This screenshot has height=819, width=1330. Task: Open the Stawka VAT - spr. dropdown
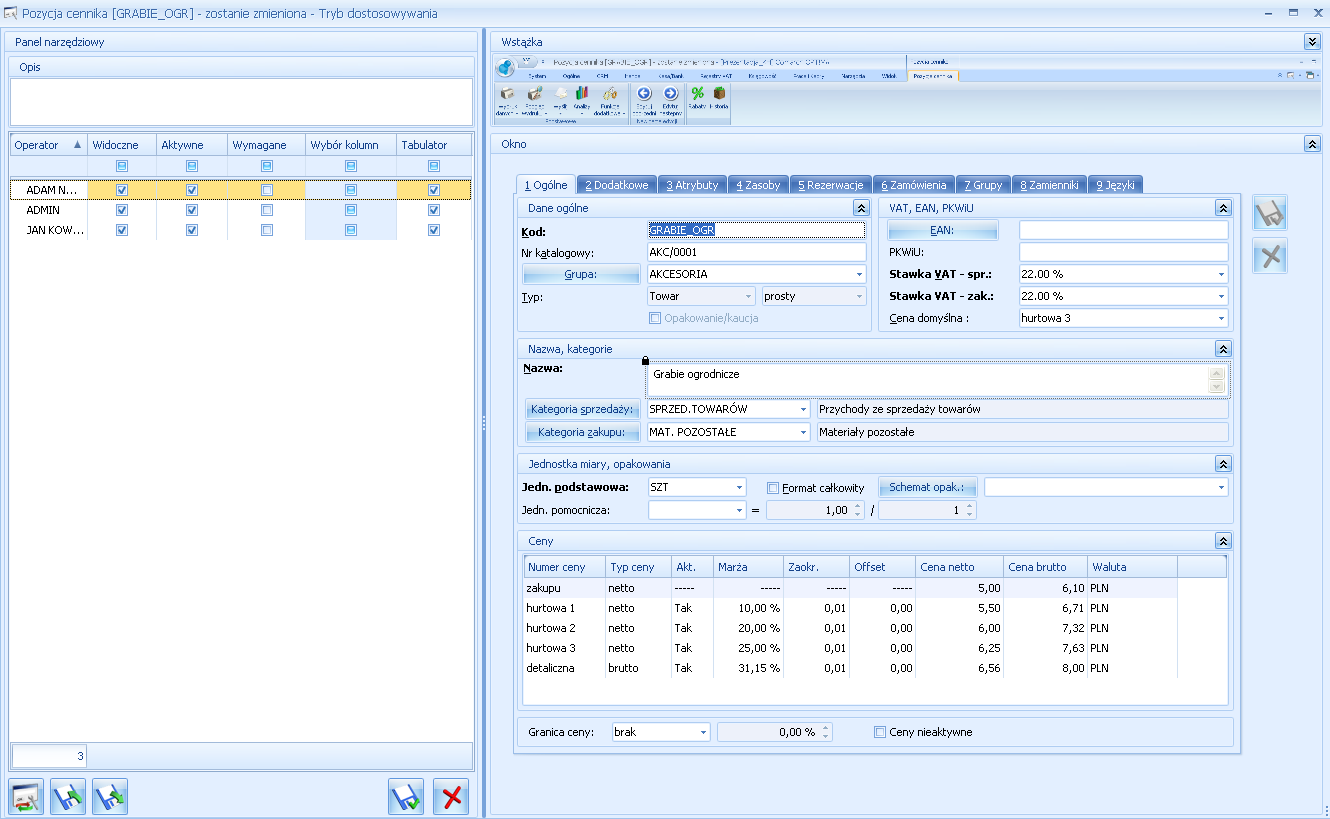tap(1221, 274)
